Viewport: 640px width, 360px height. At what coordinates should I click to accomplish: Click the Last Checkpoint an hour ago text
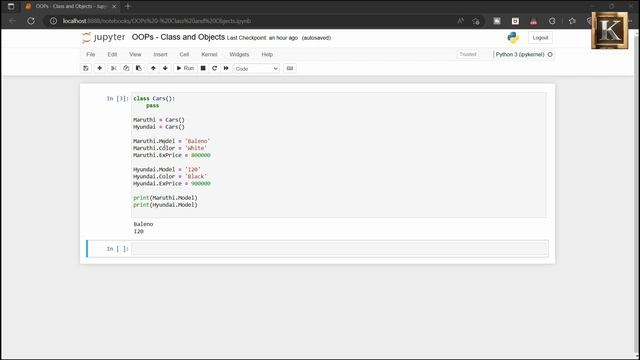pyautogui.click(x=262, y=38)
